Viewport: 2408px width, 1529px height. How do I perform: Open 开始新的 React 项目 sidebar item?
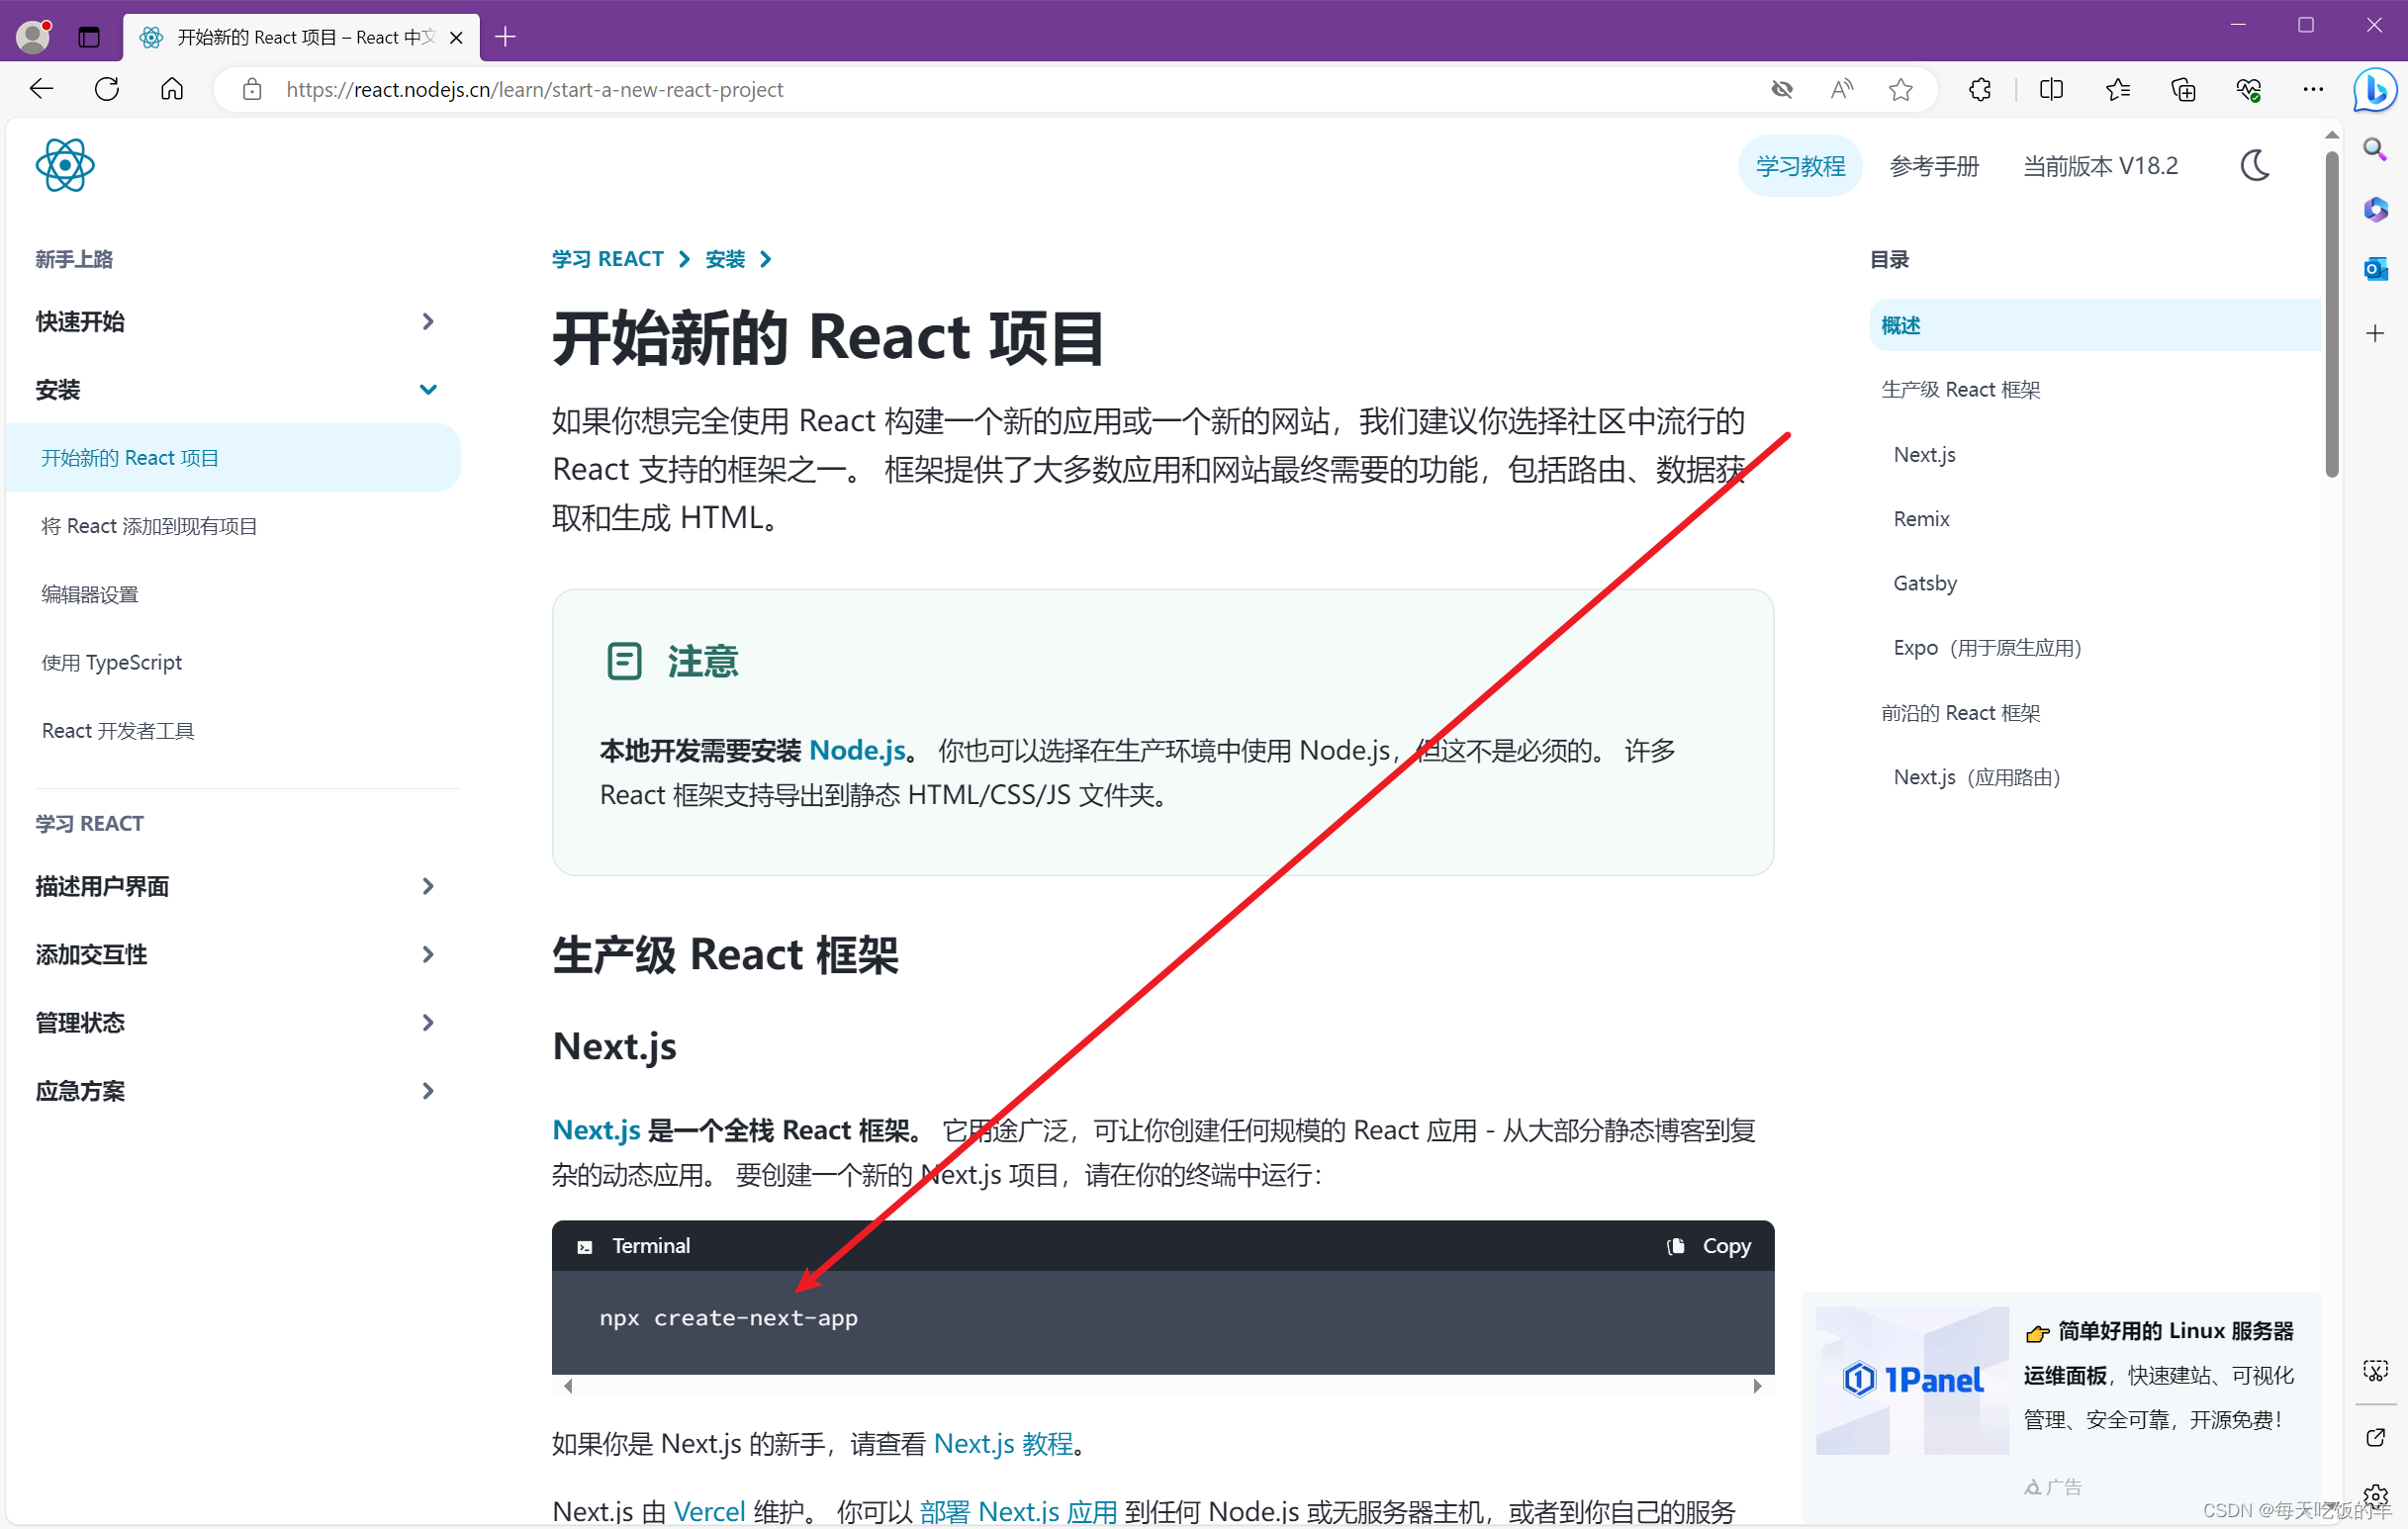[233, 457]
